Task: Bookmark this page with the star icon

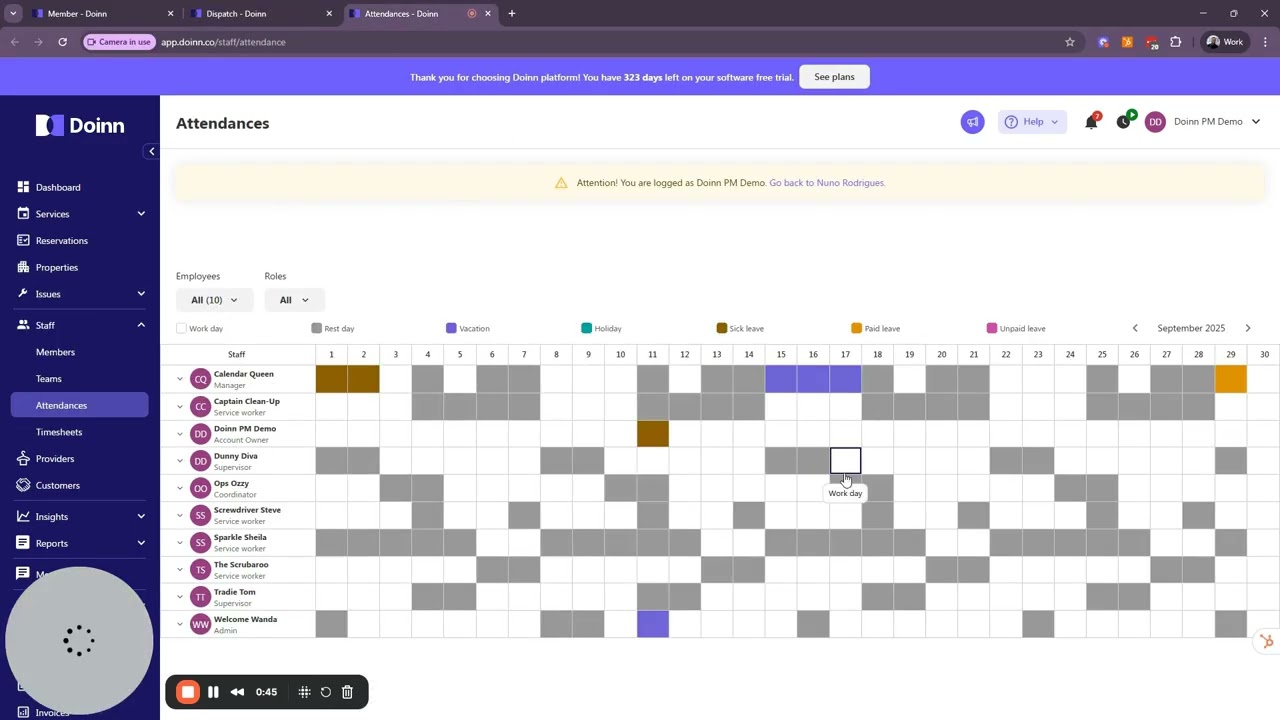Action: [x=1070, y=42]
